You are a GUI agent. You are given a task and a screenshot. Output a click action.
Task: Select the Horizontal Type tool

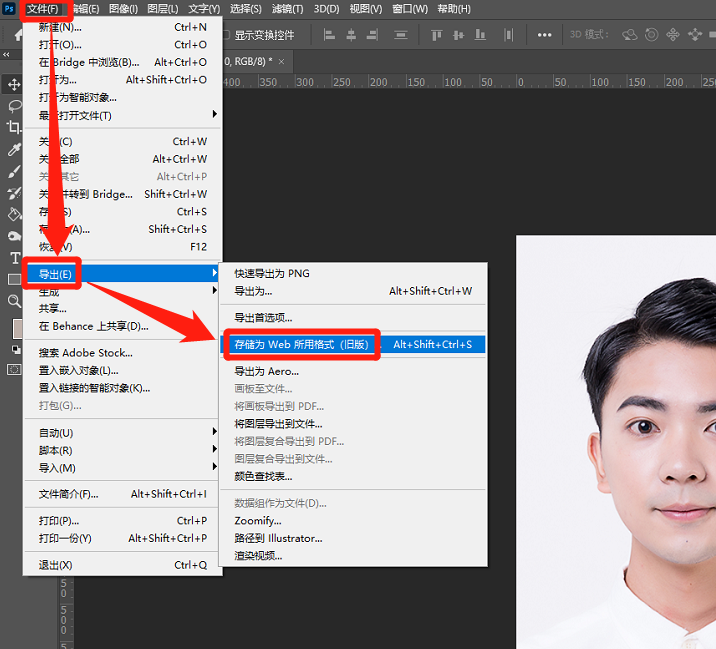point(15,258)
